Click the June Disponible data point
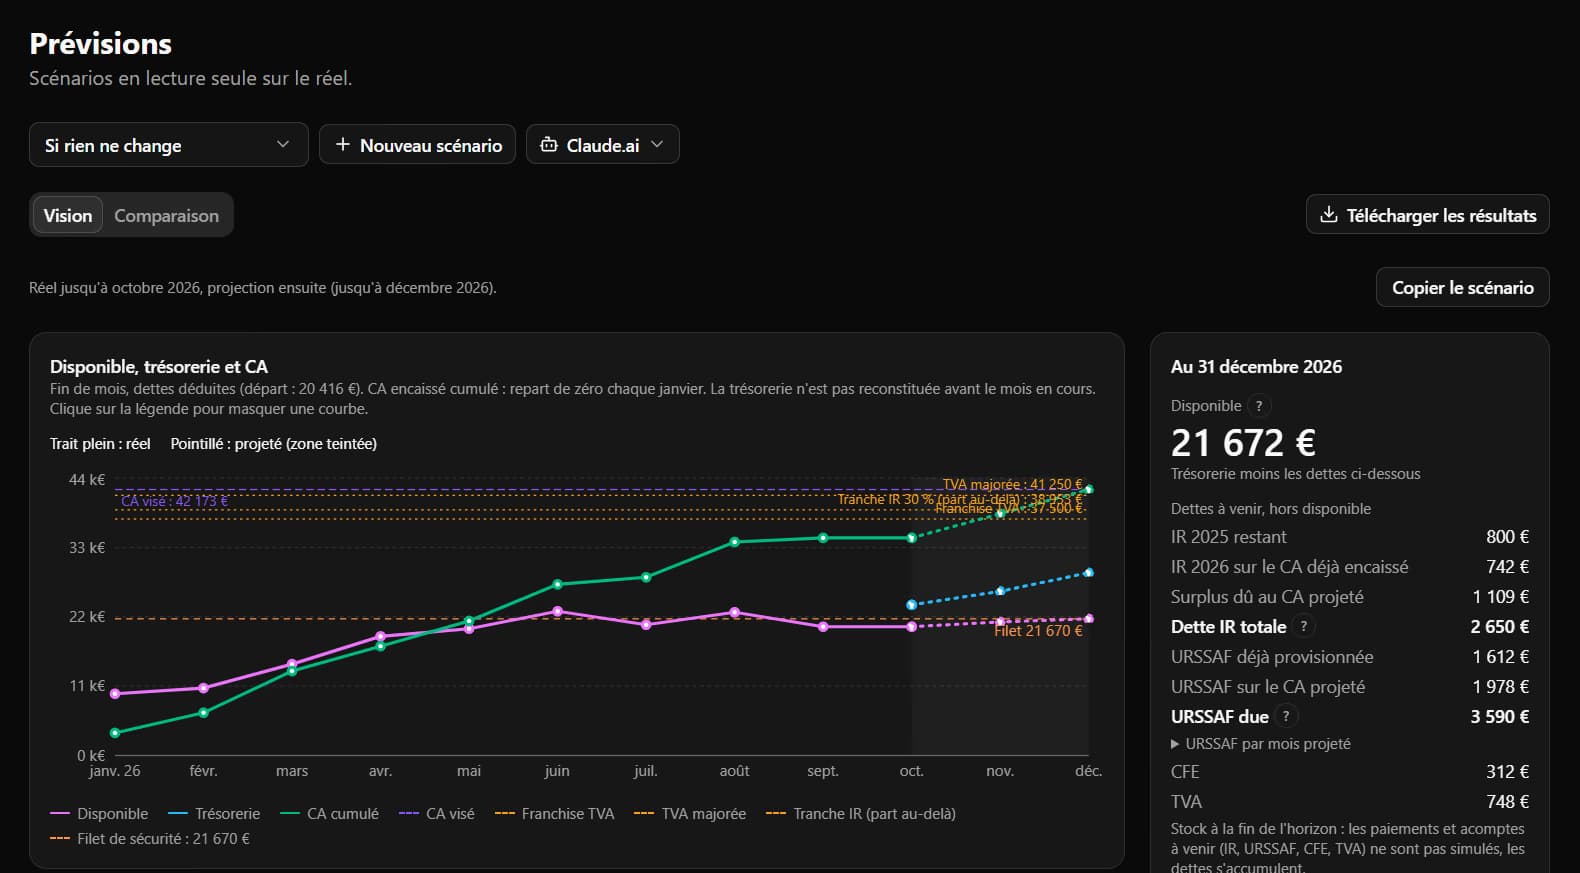 558,611
